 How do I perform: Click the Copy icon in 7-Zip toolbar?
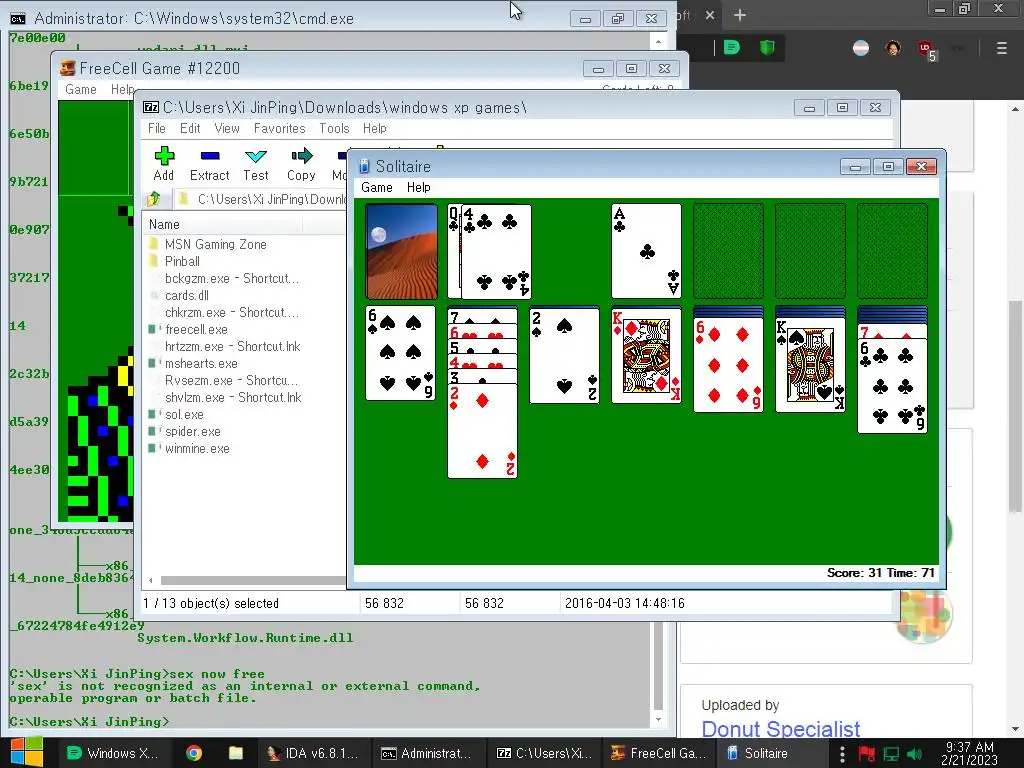click(x=301, y=164)
